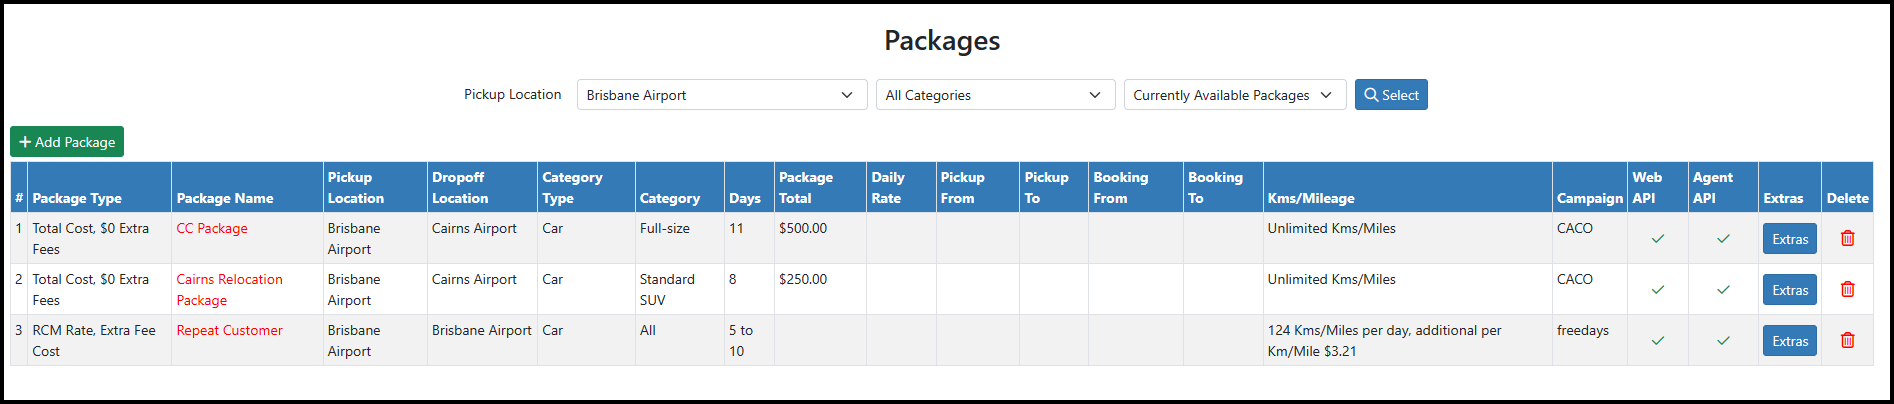Toggle Web API check for CC Package
Viewport: 1894px width, 404px height.
point(1657,239)
